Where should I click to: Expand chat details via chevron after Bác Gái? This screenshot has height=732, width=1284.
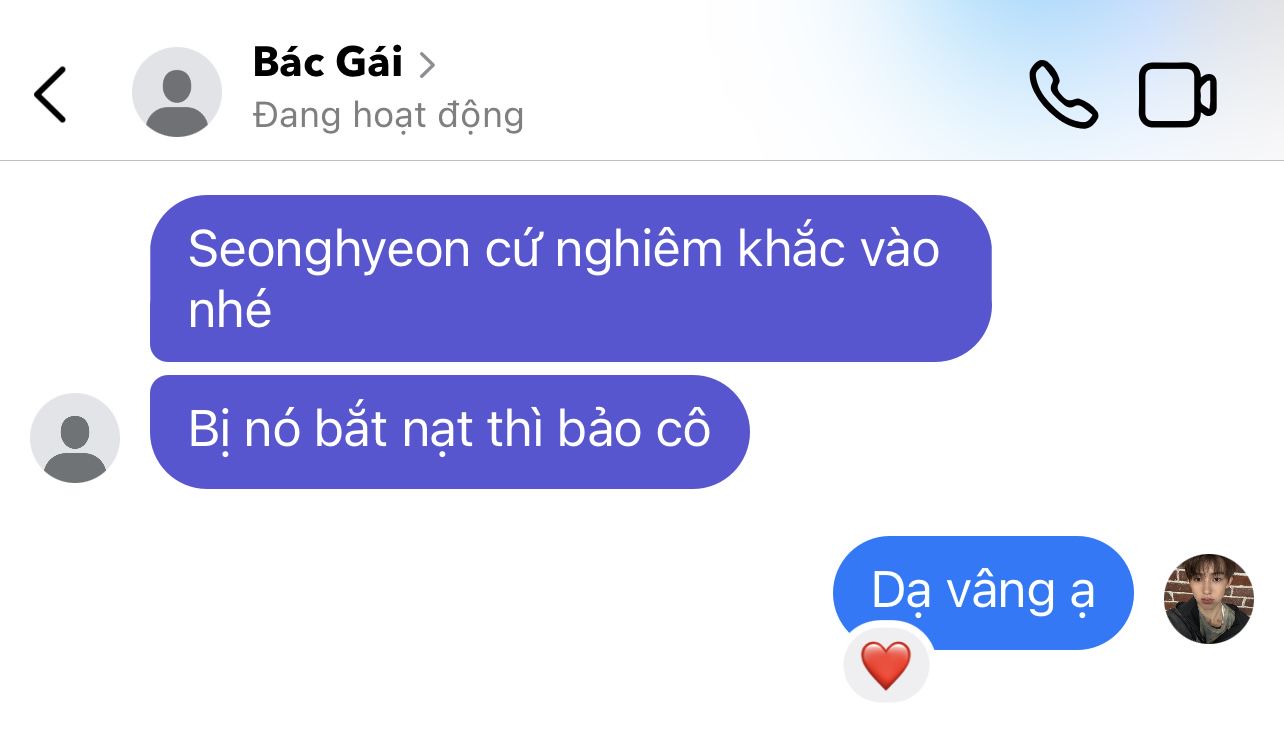427,65
